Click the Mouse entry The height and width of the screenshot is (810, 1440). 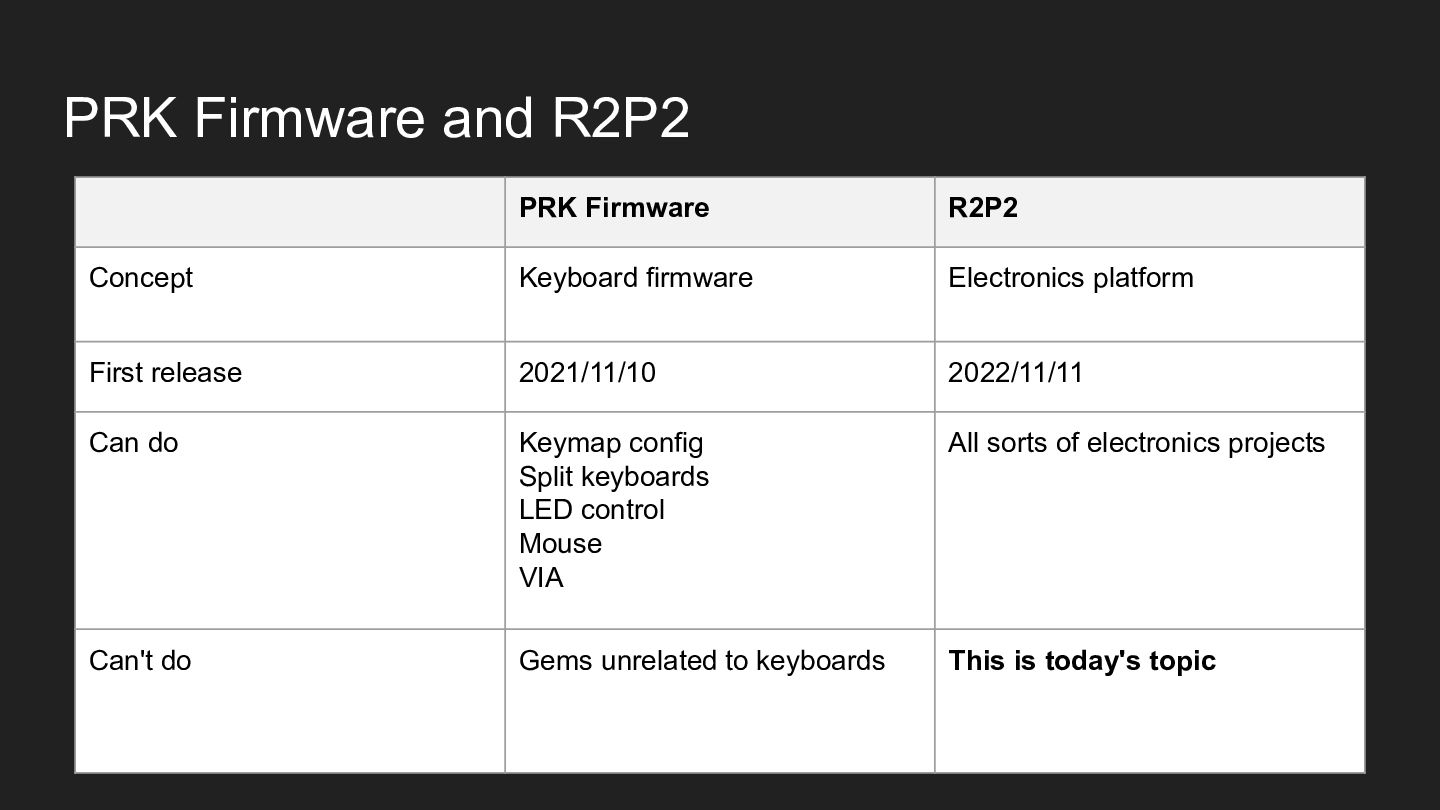(x=560, y=544)
